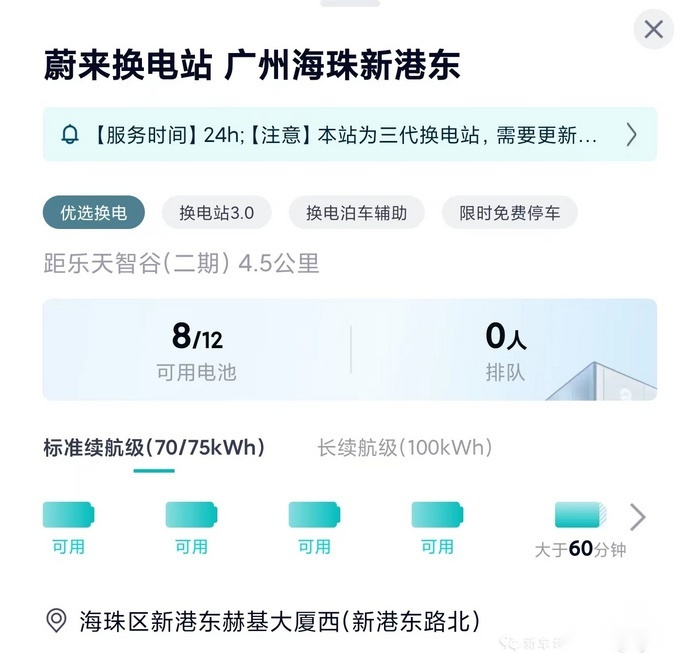The image size is (700, 653).
Task: Tap the first available battery icon
Action: click(x=68, y=515)
